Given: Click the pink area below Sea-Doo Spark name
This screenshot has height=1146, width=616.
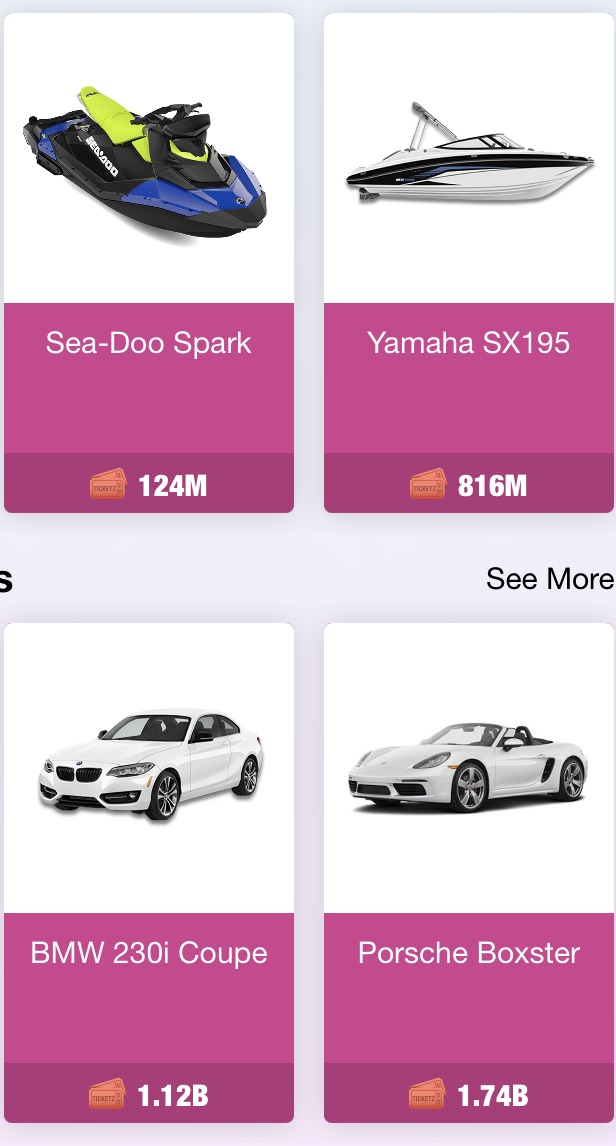Looking at the screenshot, I should (149, 406).
